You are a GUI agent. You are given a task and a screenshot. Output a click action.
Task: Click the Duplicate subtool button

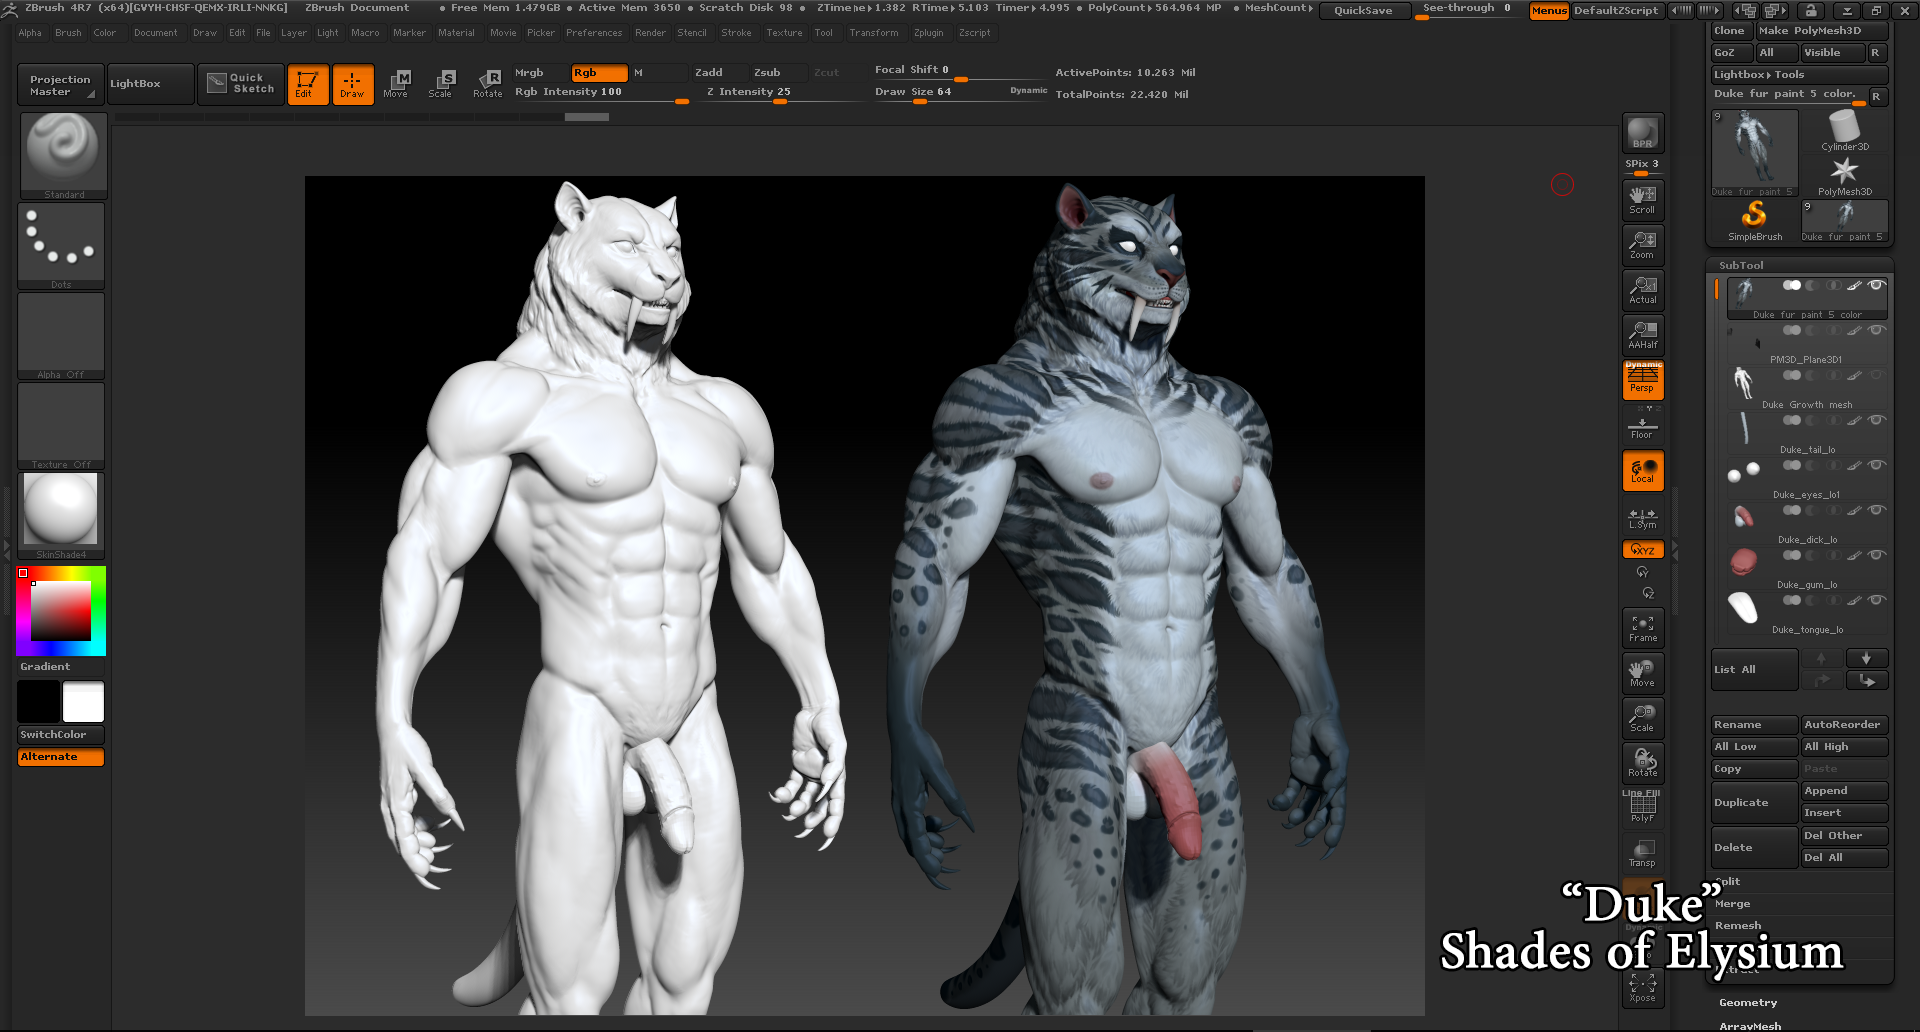(1755, 803)
